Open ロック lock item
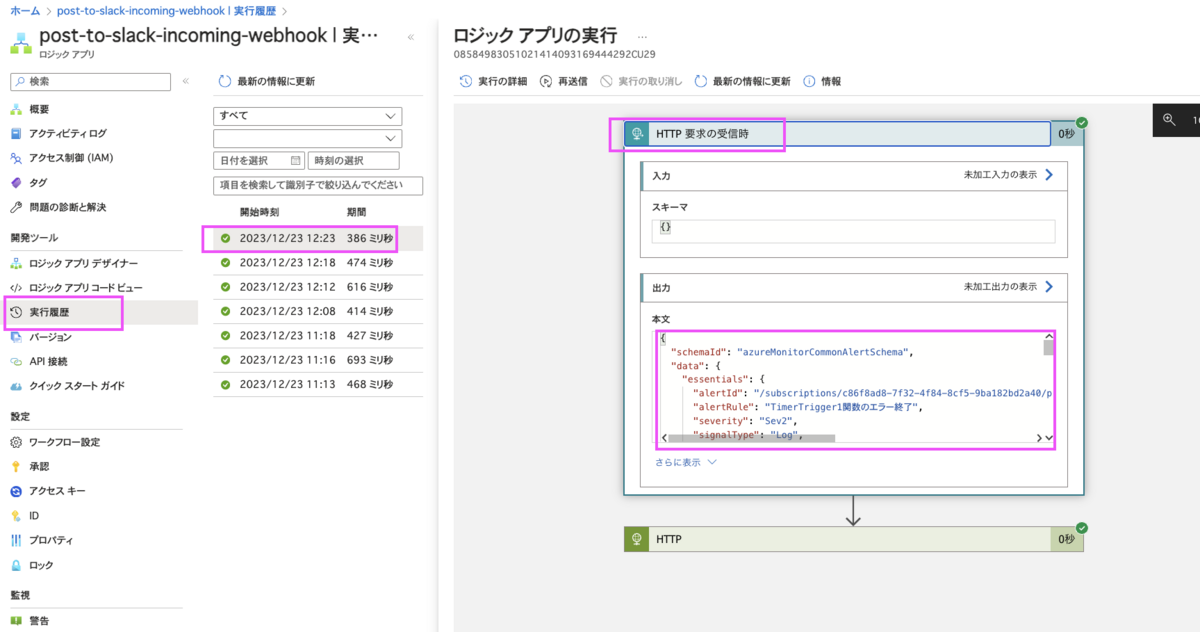1200x632 pixels. click(x=41, y=565)
